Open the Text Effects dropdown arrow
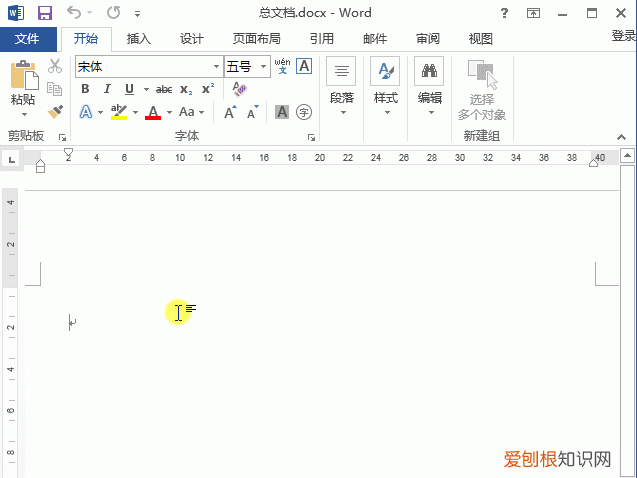The height and width of the screenshot is (478, 637). [x=100, y=112]
